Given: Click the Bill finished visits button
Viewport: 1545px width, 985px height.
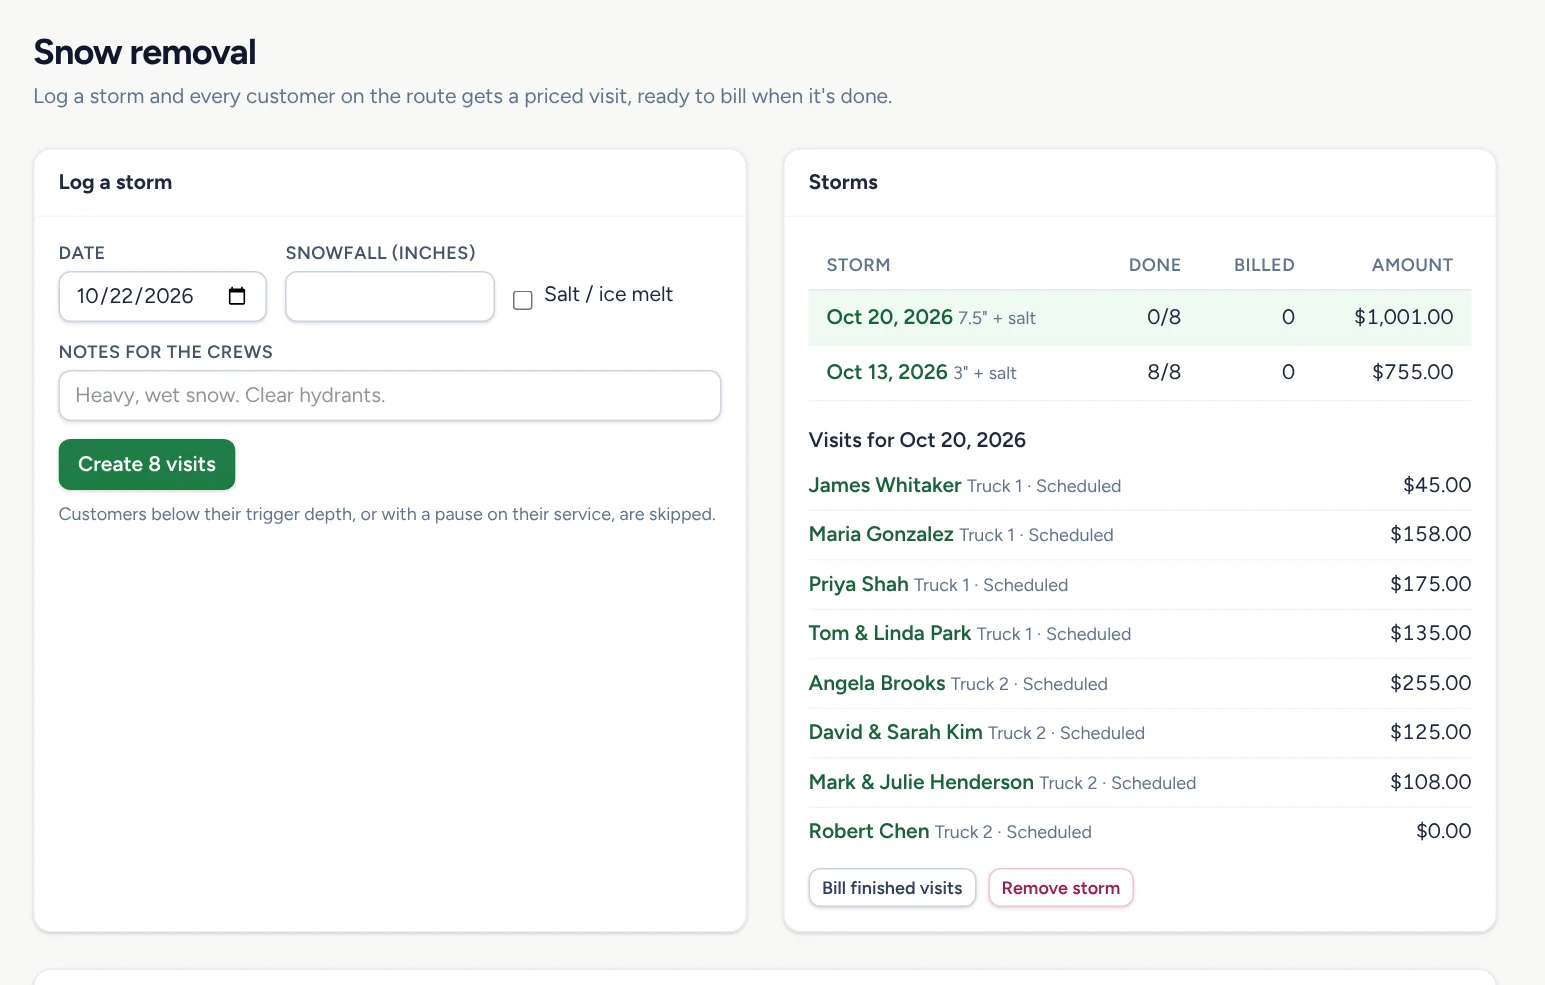Looking at the screenshot, I should [x=892, y=888].
